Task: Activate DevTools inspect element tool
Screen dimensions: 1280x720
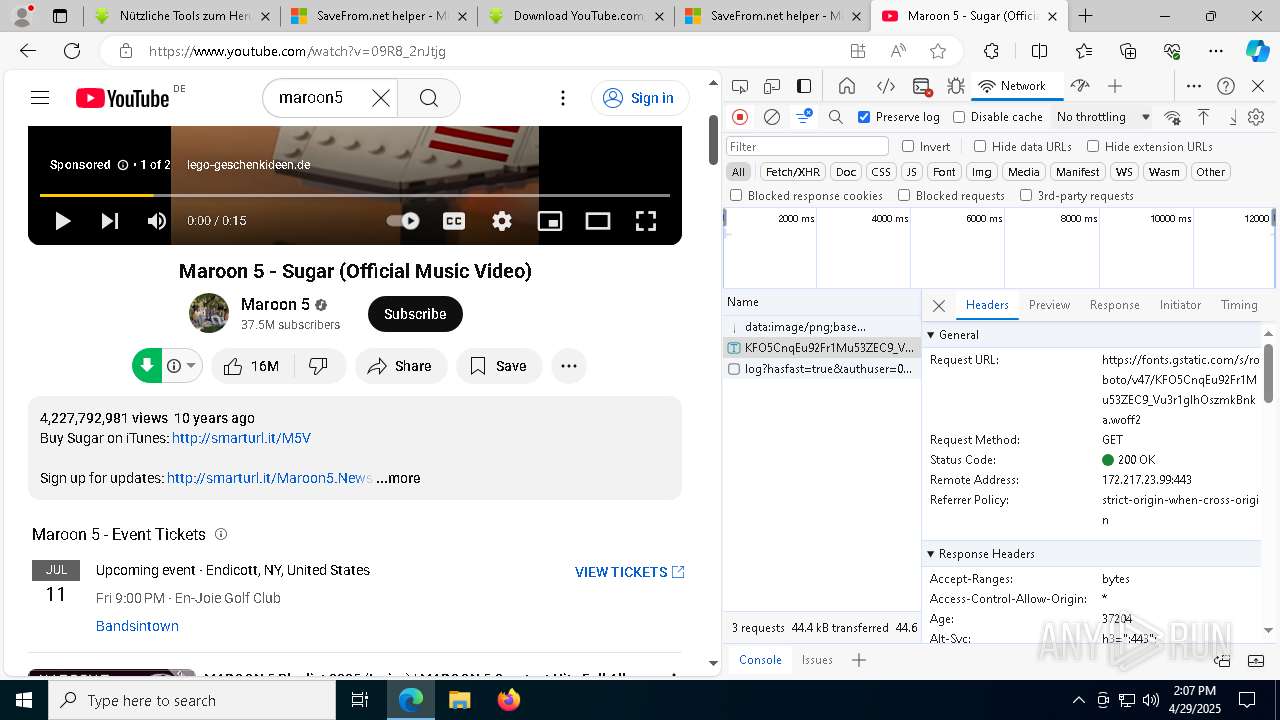Action: (740, 86)
